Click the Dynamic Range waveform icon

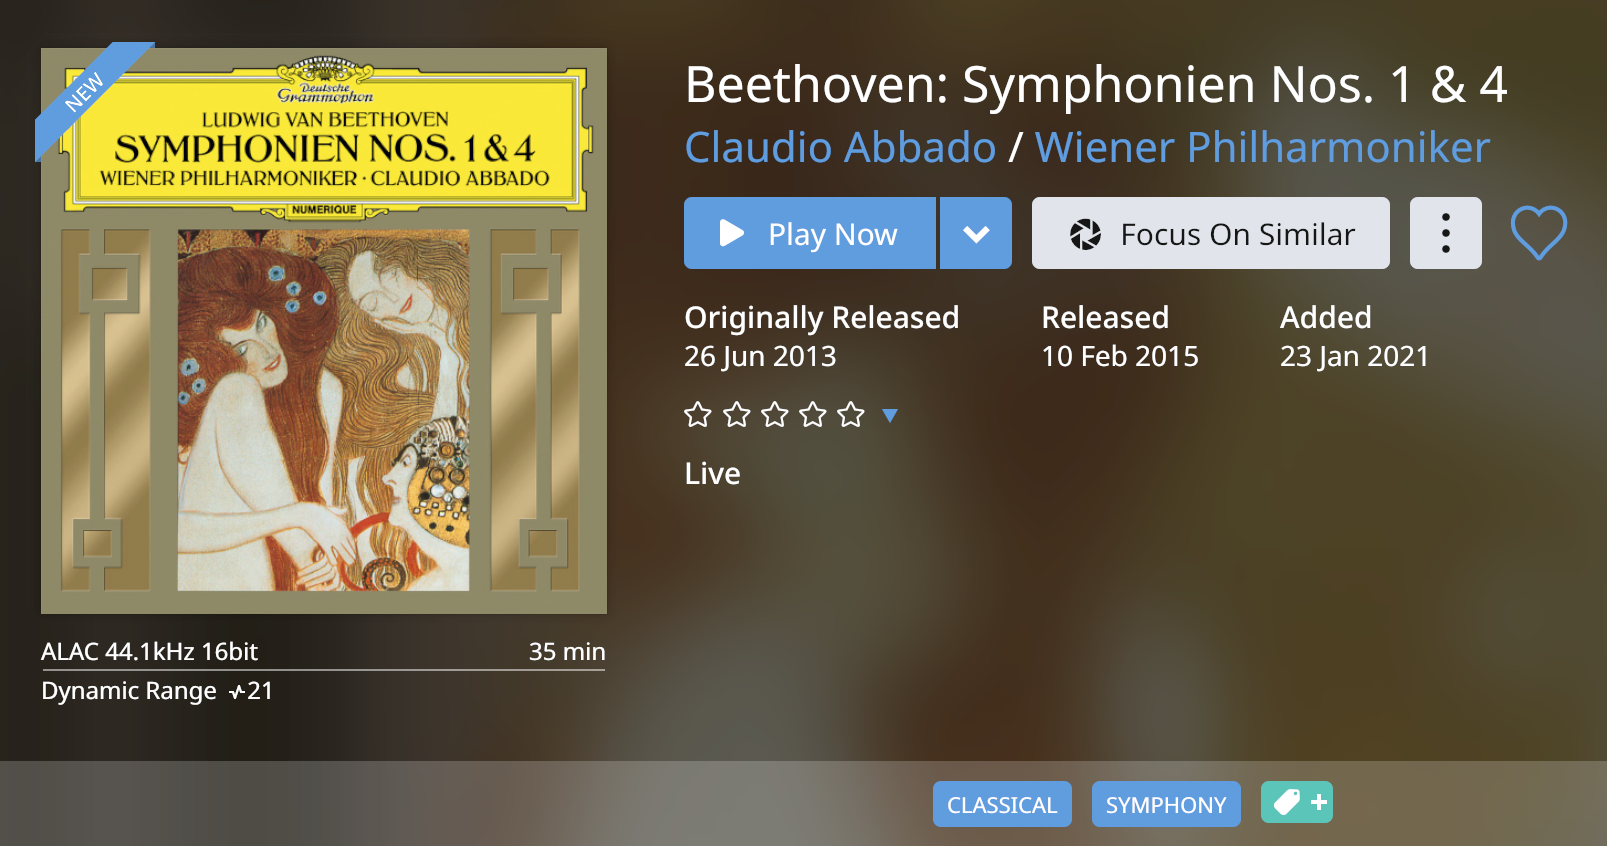pos(237,692)
